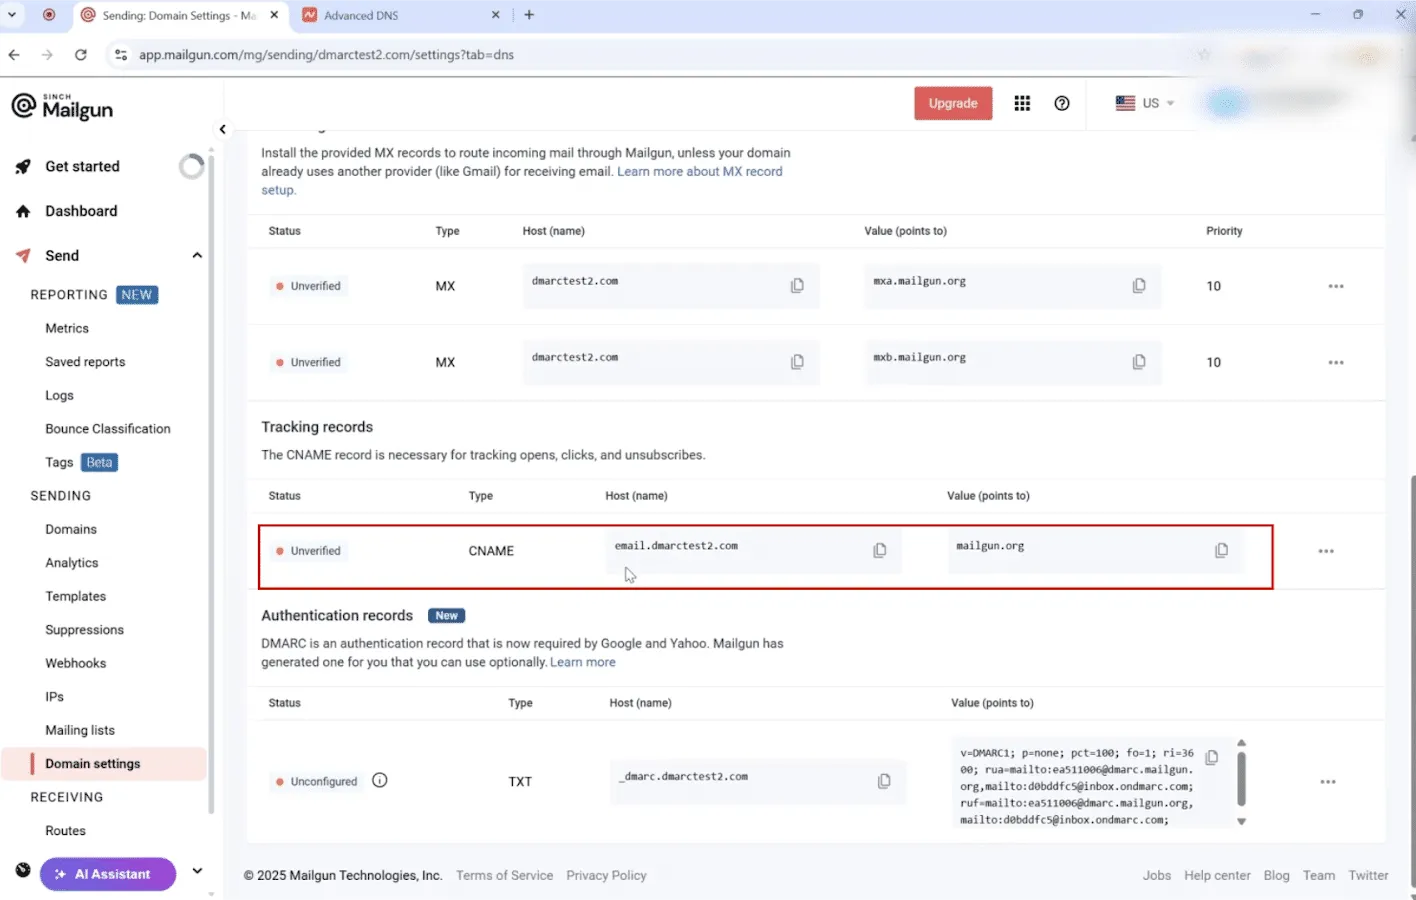This screenshot has height=900, width=1416.
Task: Open Blog footer link
Action: 1276,875
